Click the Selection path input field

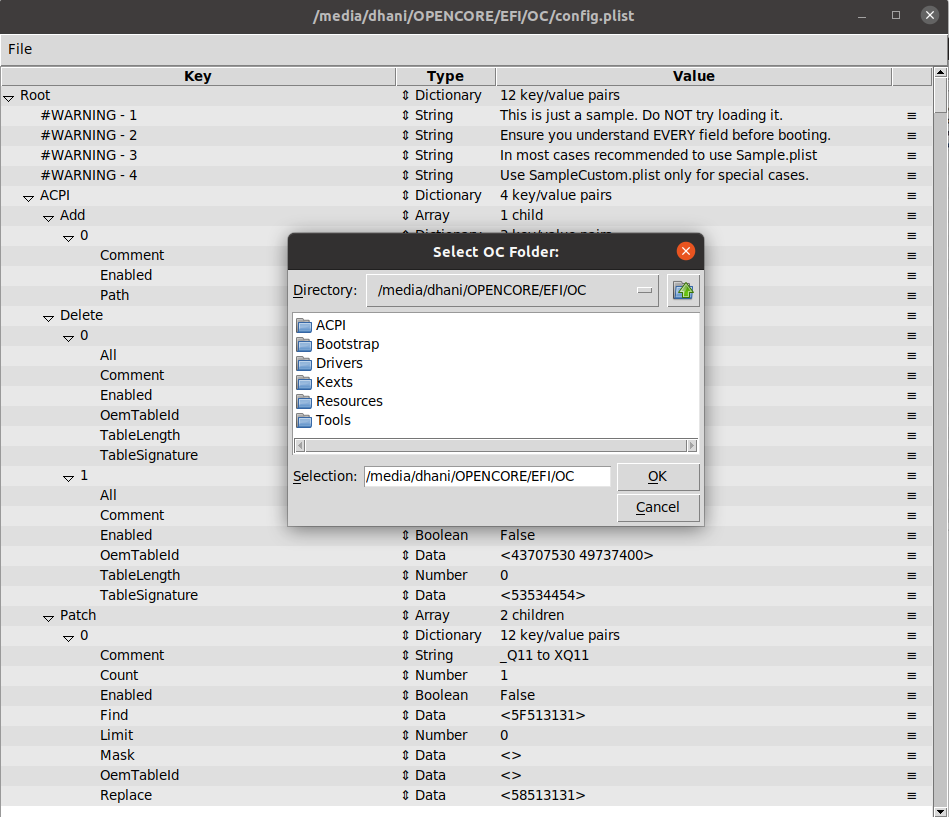[x=487, y=476]
